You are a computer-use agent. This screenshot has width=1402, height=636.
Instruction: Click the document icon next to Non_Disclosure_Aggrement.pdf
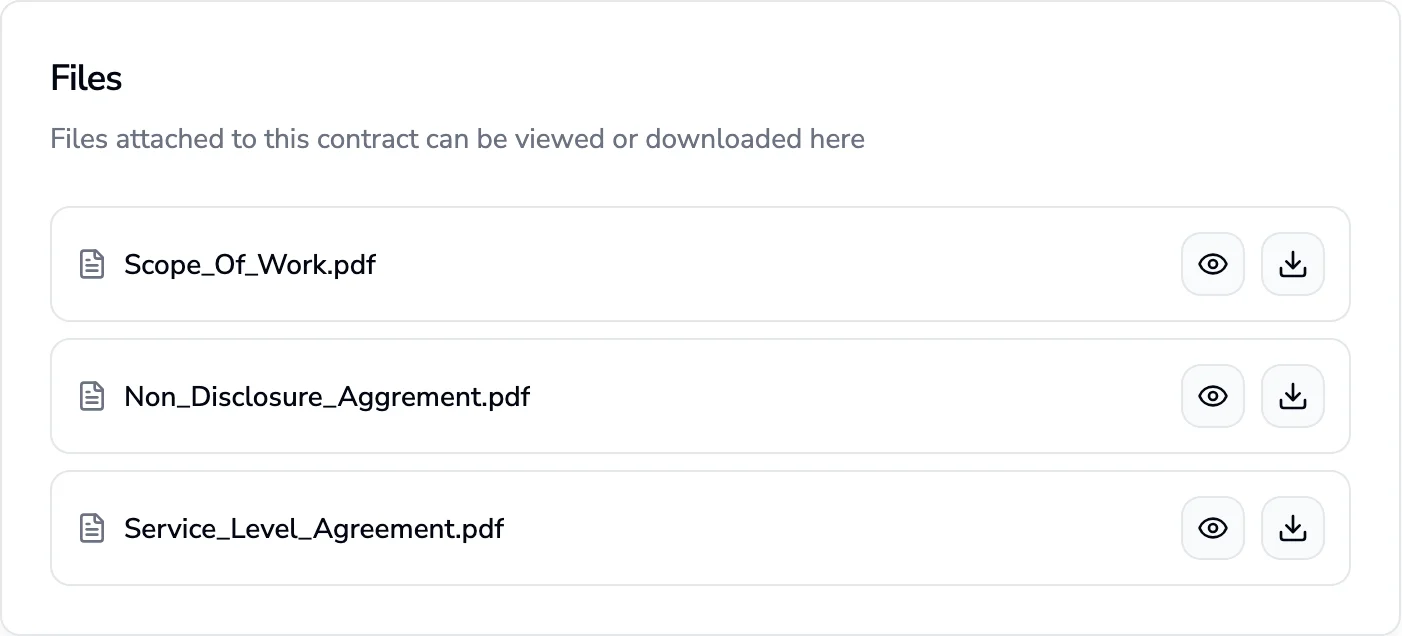(92, 396)
